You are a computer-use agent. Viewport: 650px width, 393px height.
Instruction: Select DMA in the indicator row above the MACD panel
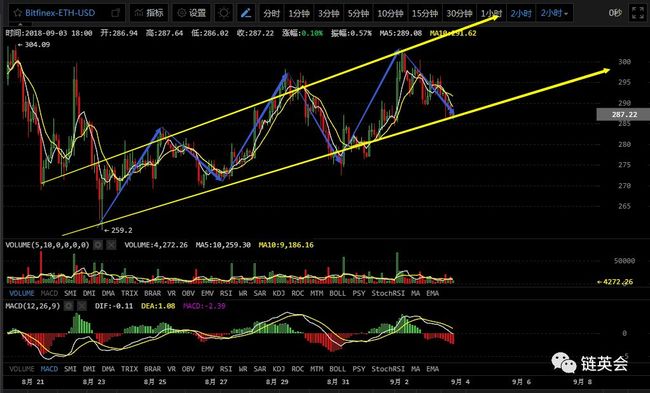tap(108, 293)
